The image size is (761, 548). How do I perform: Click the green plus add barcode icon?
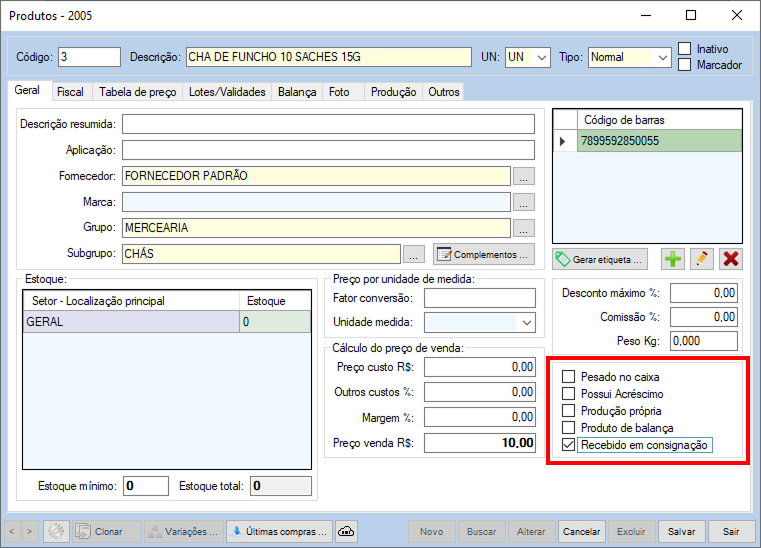tap(673, 259)
